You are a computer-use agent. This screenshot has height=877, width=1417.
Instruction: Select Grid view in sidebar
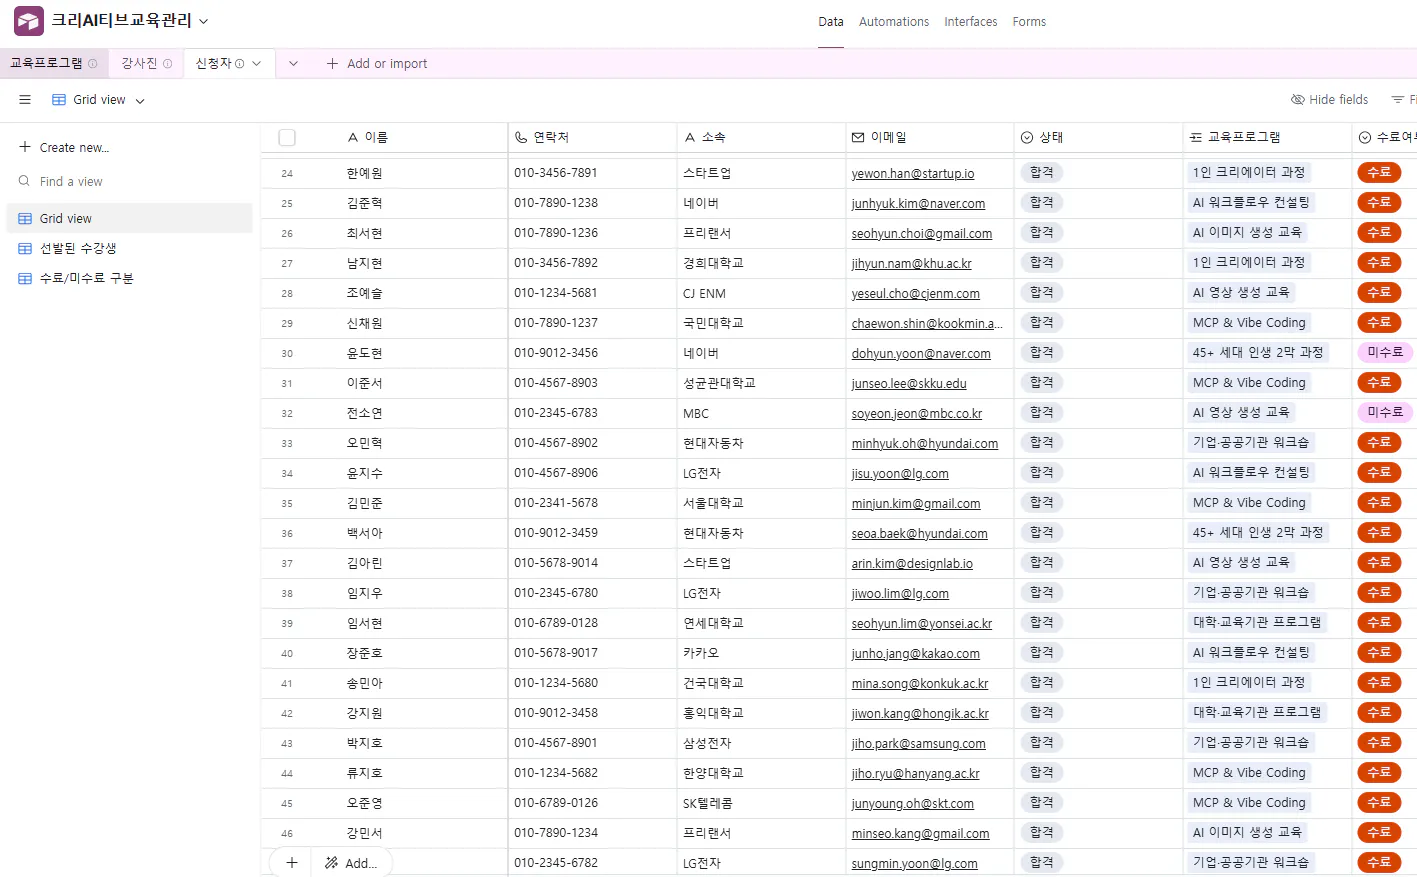pyautogui.click(x=129, y=218)
